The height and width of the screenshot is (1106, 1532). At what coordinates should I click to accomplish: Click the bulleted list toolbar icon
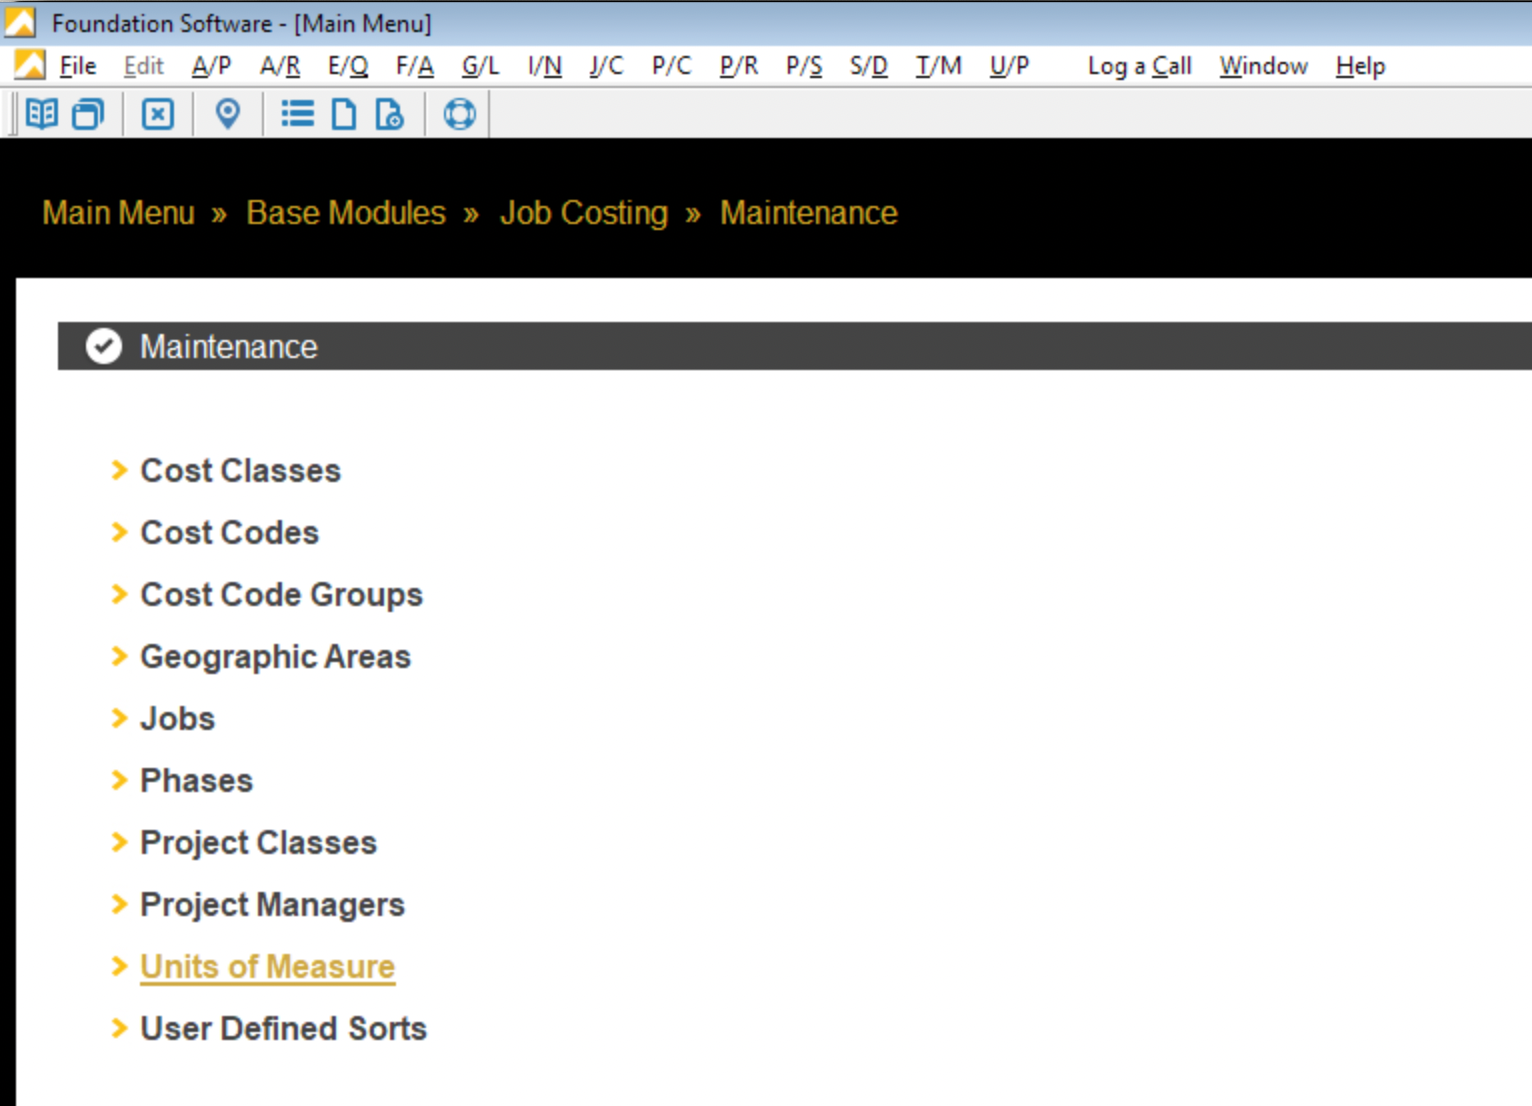[x=298, y=114]
